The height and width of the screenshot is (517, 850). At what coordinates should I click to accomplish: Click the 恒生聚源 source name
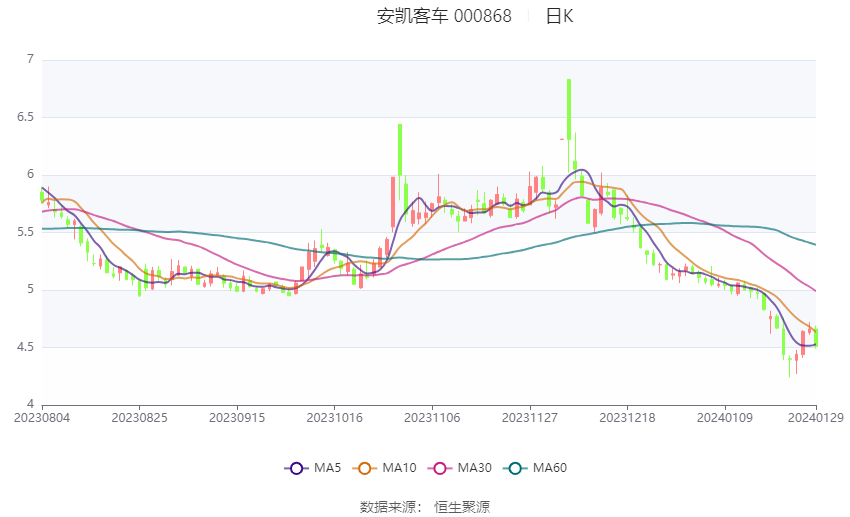pos(462,507)
